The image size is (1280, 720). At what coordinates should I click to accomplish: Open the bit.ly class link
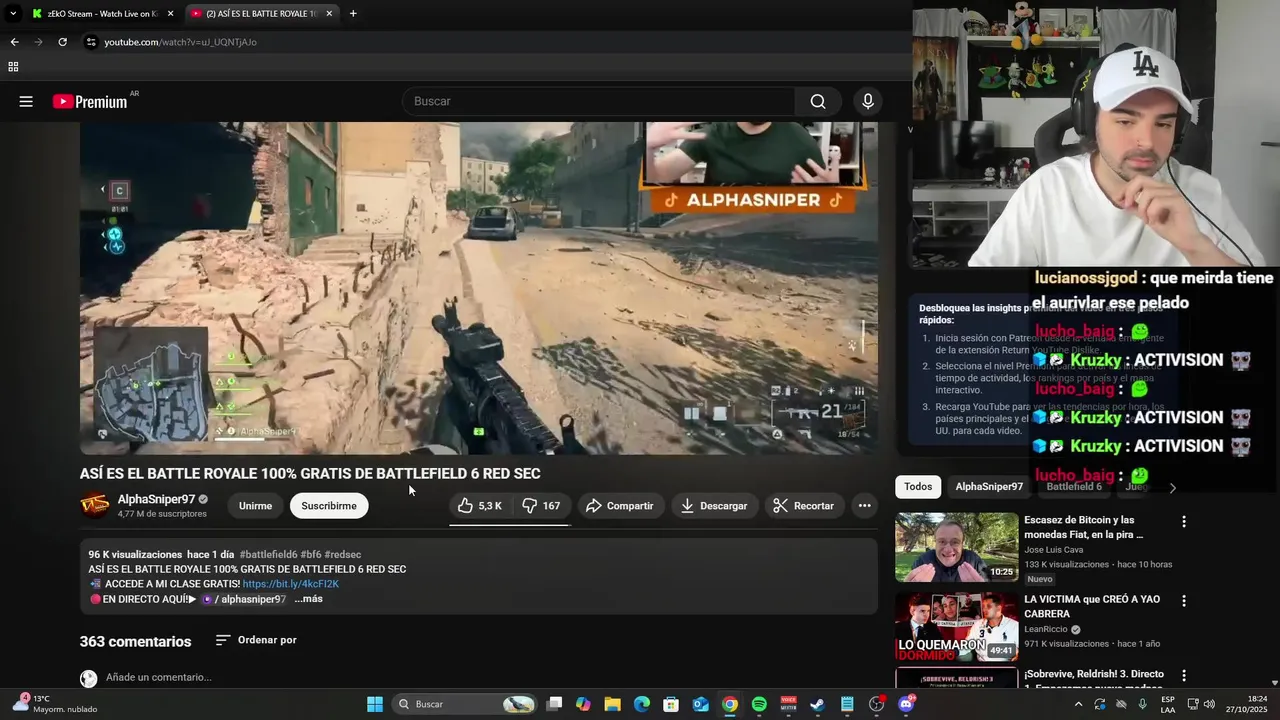point(290,584)
